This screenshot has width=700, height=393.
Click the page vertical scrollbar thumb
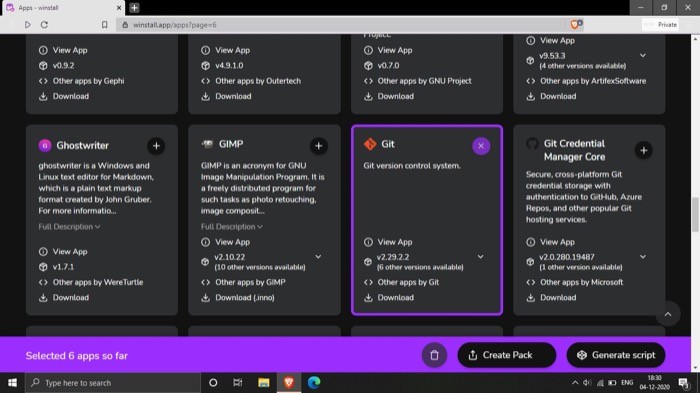click(x=695, y=214)
